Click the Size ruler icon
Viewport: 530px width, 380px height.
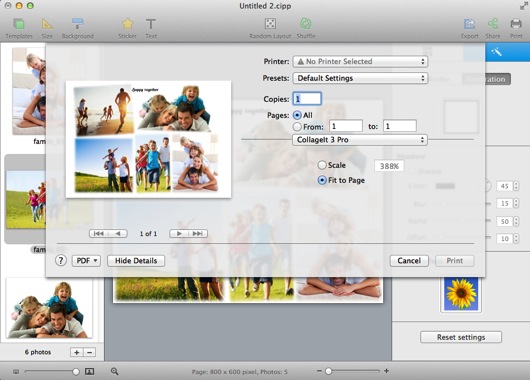[x=47, y=24]
